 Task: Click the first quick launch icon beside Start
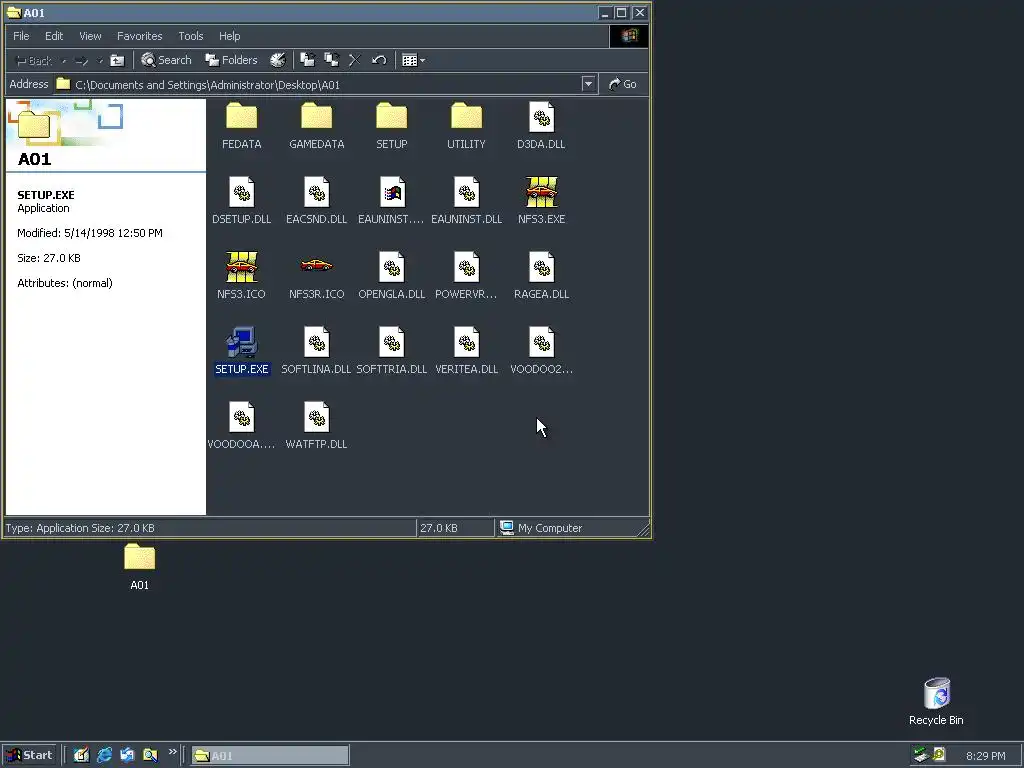81,755
